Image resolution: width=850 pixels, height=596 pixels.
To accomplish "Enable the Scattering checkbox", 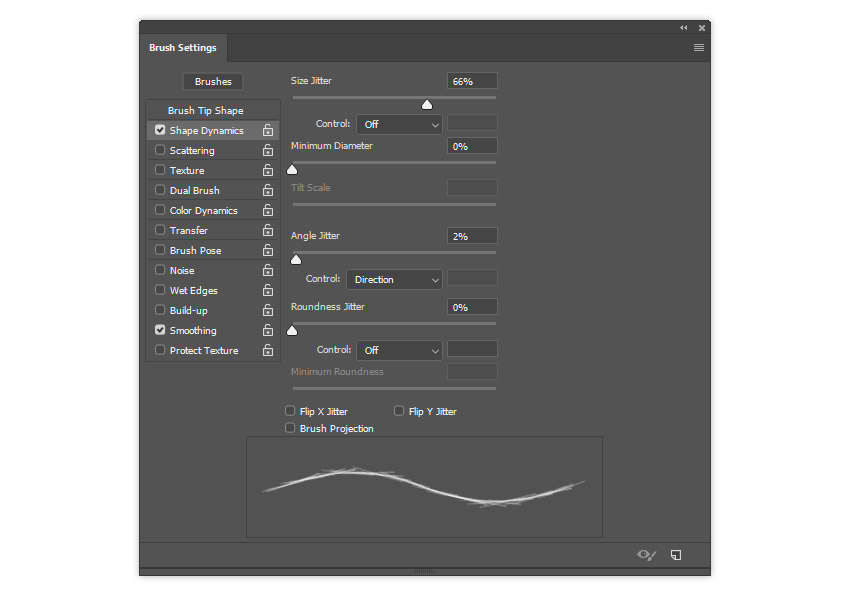I will coord(160,150).
